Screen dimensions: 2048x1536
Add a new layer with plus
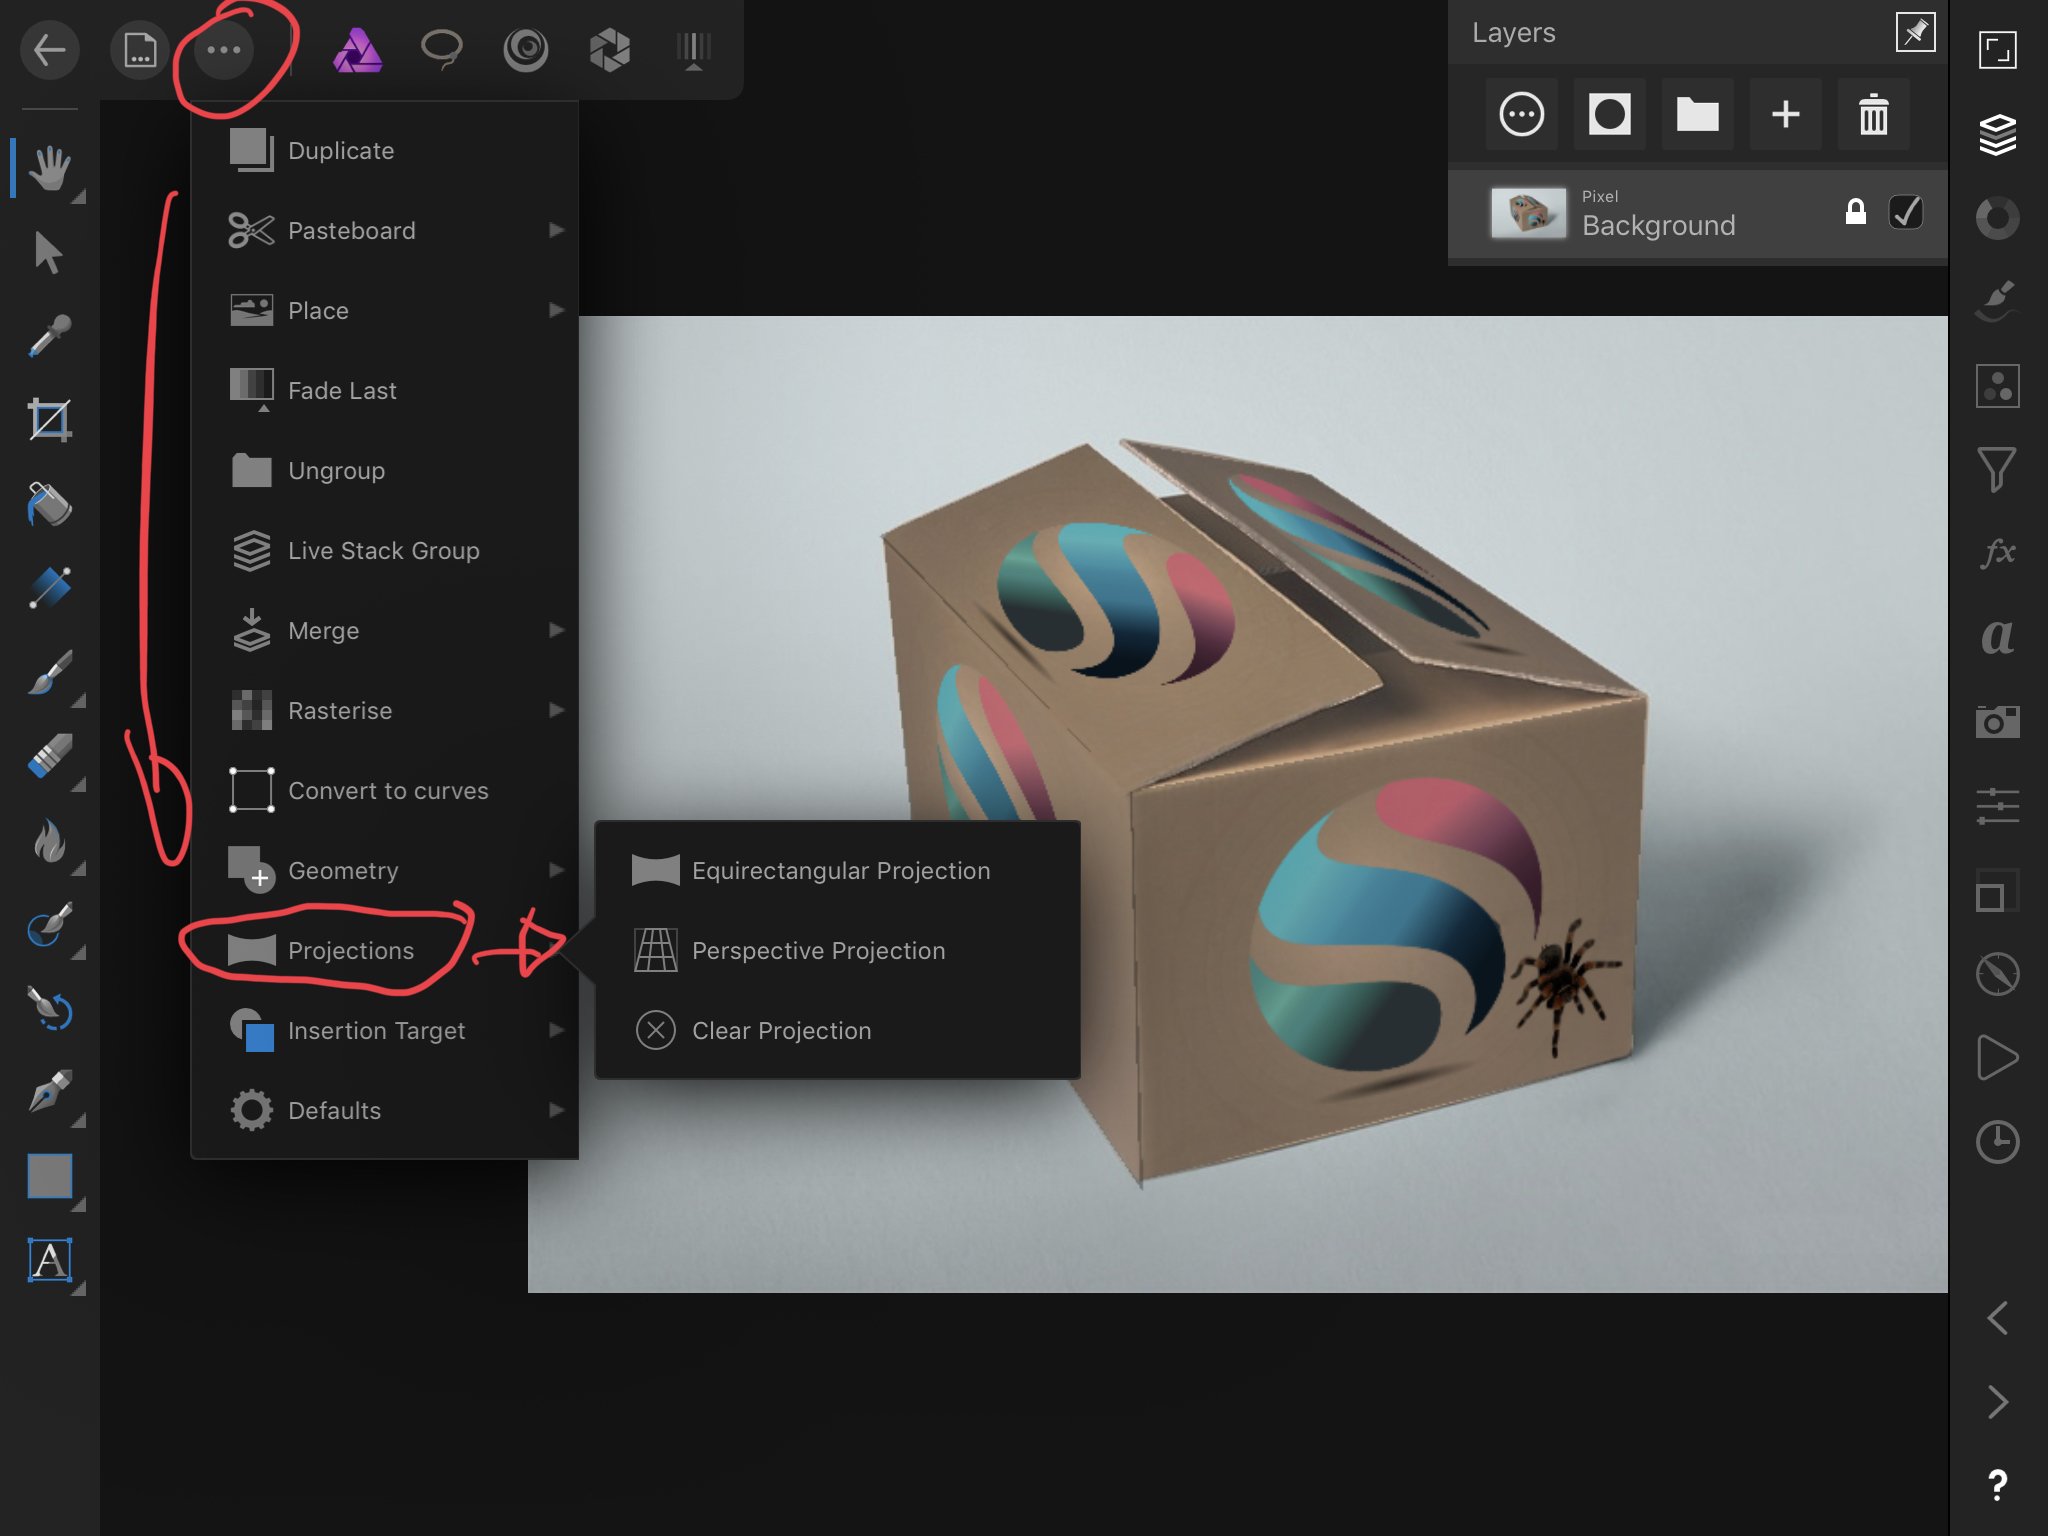(x=1786, y=114)
